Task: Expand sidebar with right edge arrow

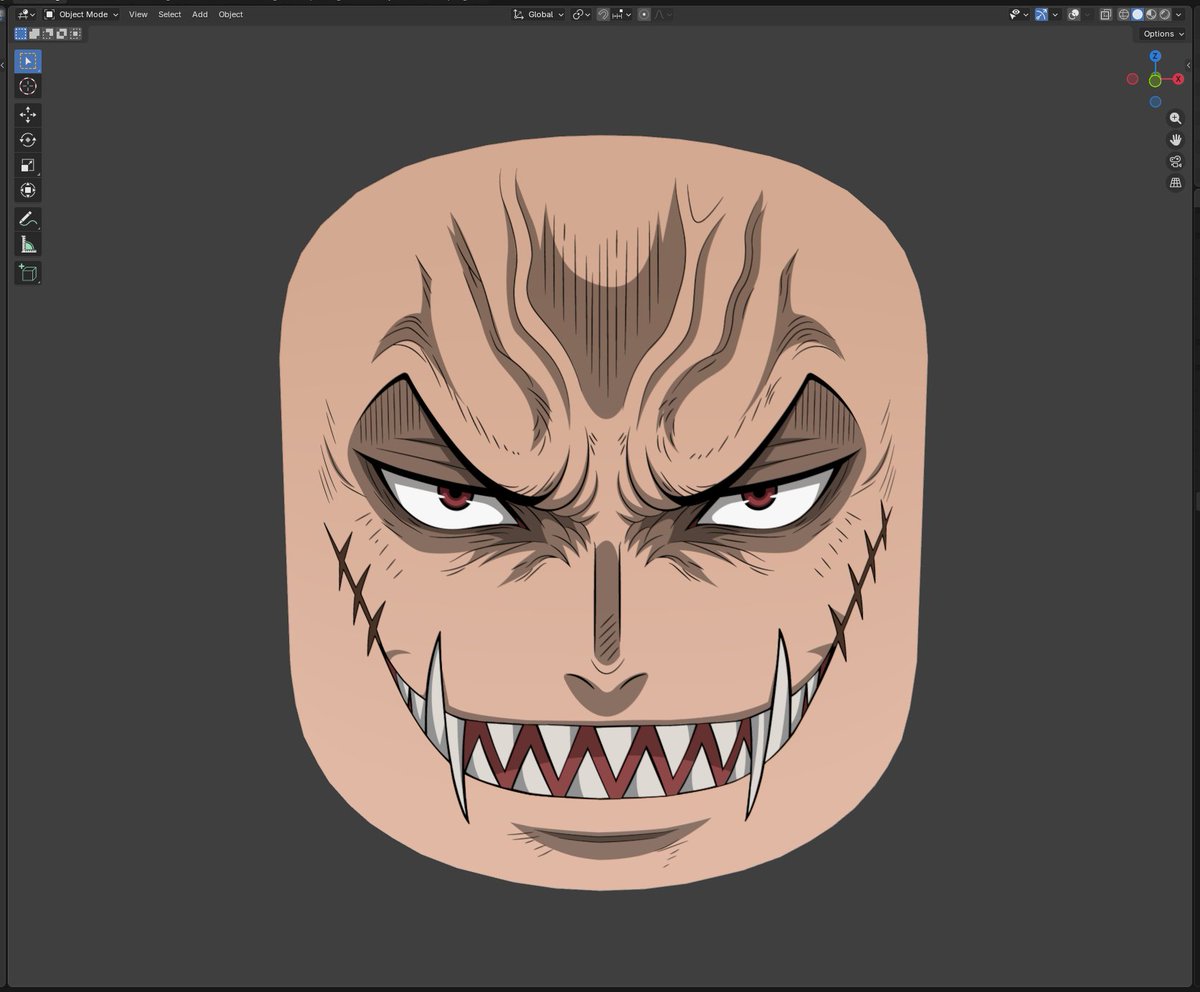Action: [1188, 64]
